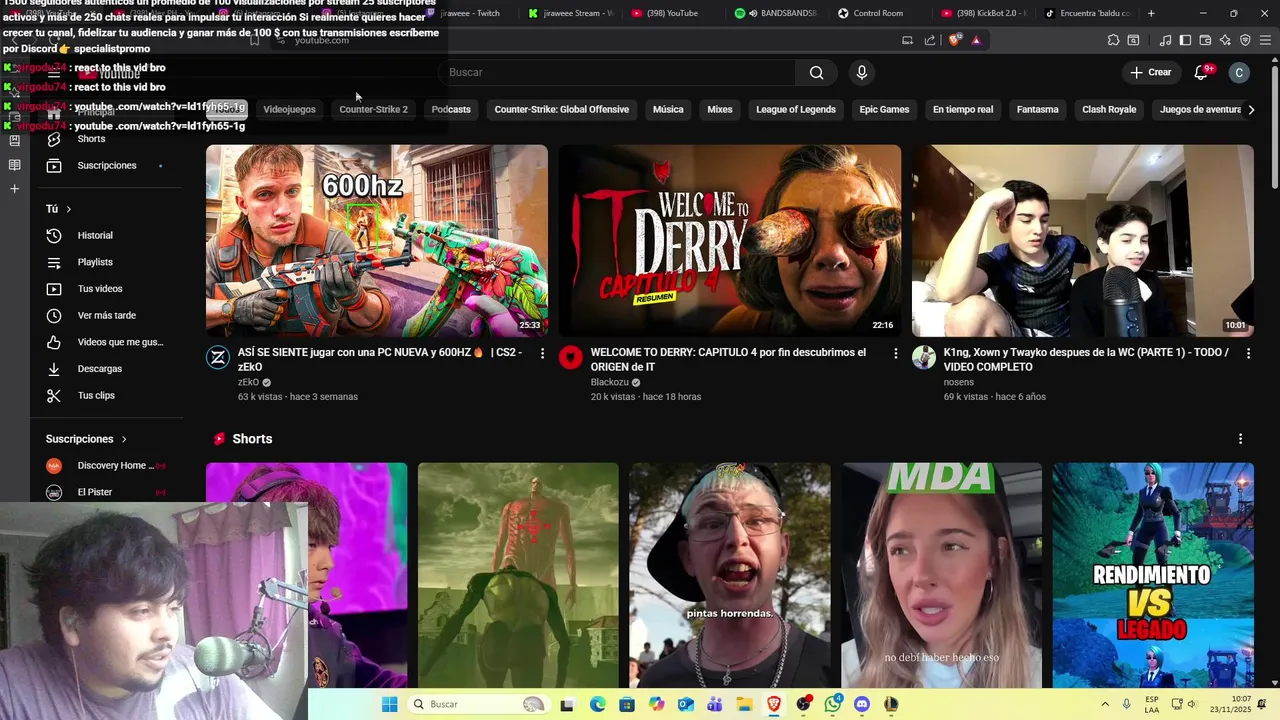This screenshot has width=1280, height=720.
Task: Select the Counter-Strike 2 chip
Action: click(x=373, y=109)
